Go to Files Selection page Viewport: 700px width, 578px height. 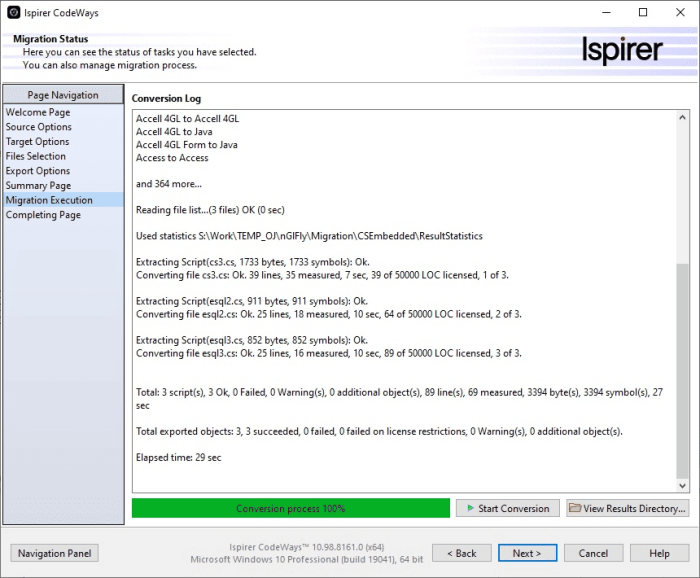pos(36,156)
